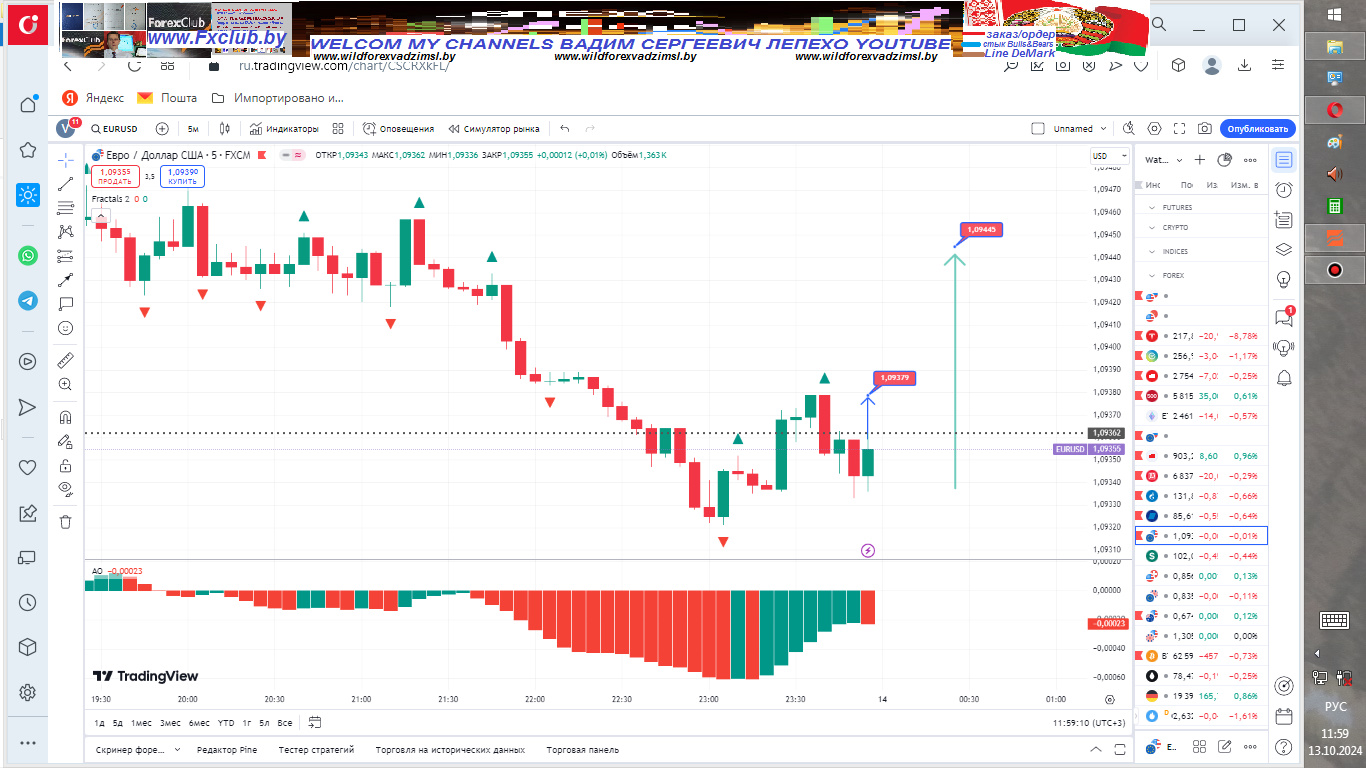Open the notifications bell panel
The width and height of the screenshot is (1366, 768).
click(1284, 377)
